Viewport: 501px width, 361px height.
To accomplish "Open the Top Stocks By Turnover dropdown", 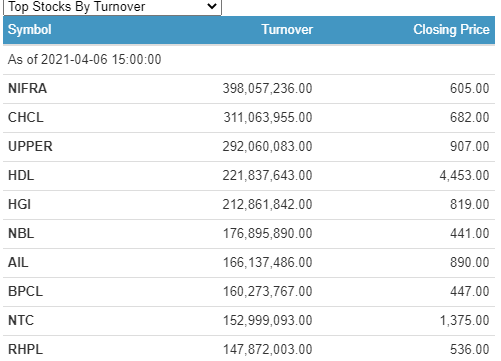I will [112, 7].
